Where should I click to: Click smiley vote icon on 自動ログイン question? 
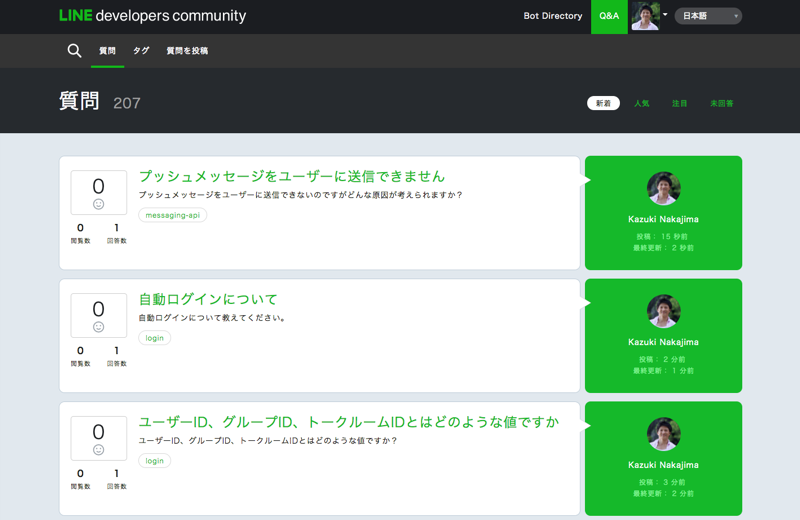click(98, 327)
